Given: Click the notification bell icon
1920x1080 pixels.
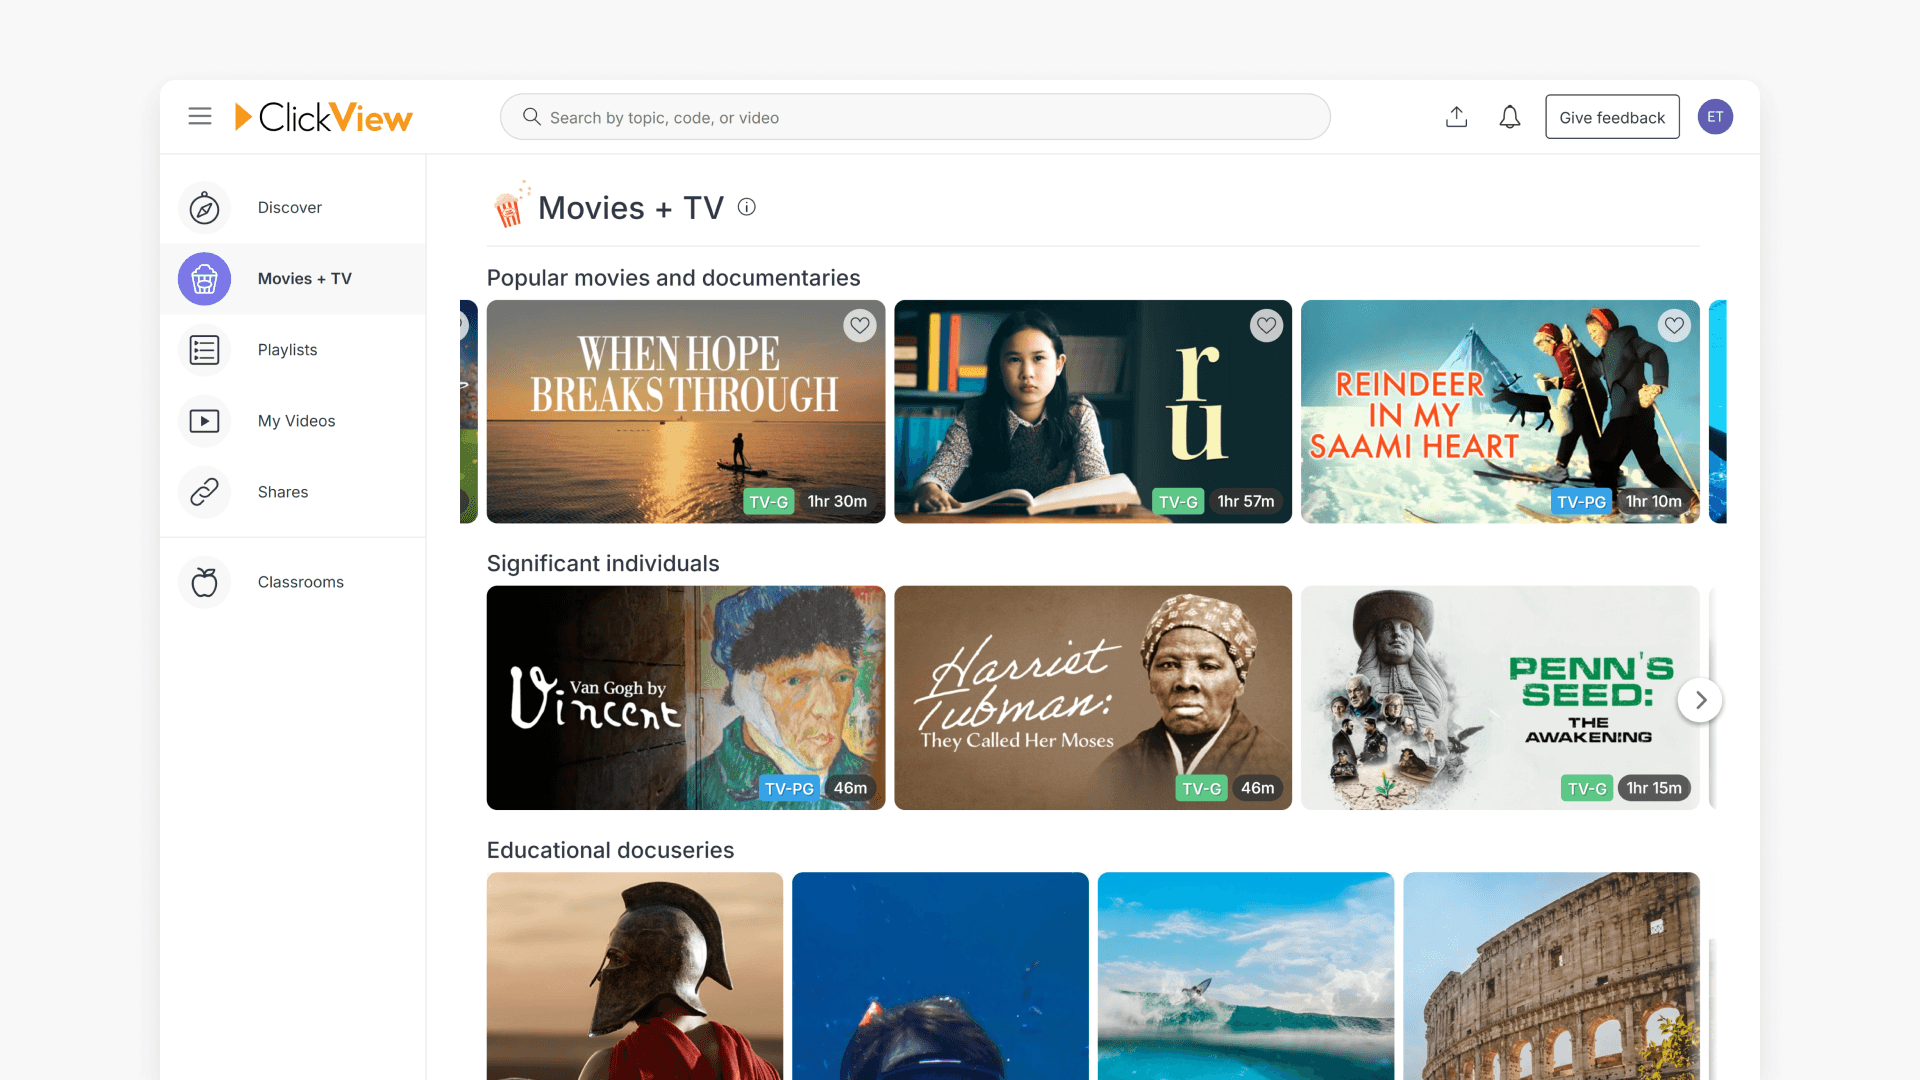Looking at the screenshot, I should 1509,116.
